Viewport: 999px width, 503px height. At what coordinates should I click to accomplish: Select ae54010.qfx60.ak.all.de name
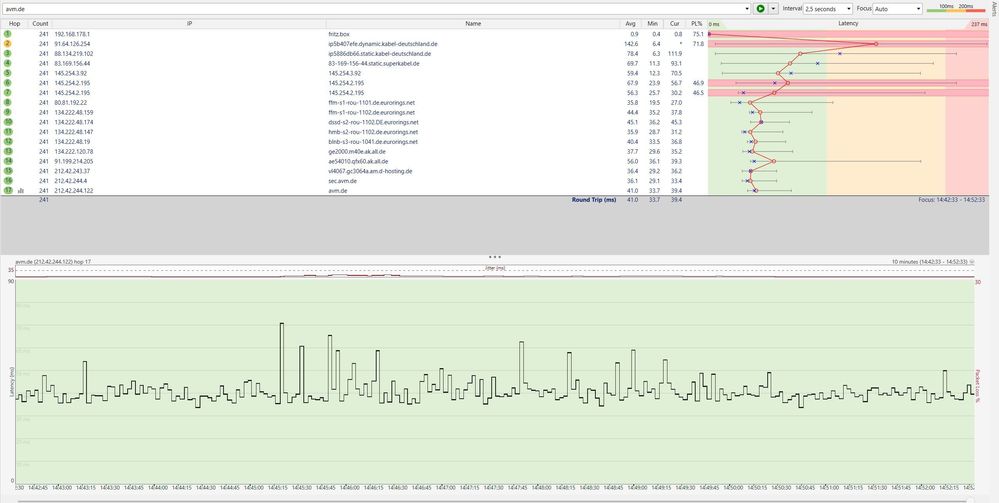(x=358, y=161)
